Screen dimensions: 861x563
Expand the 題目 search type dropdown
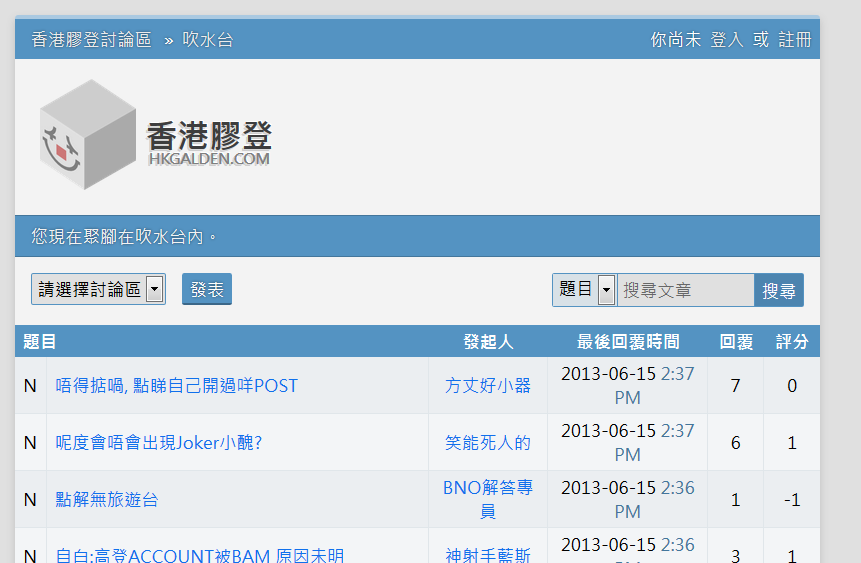(x=585, y=290)
